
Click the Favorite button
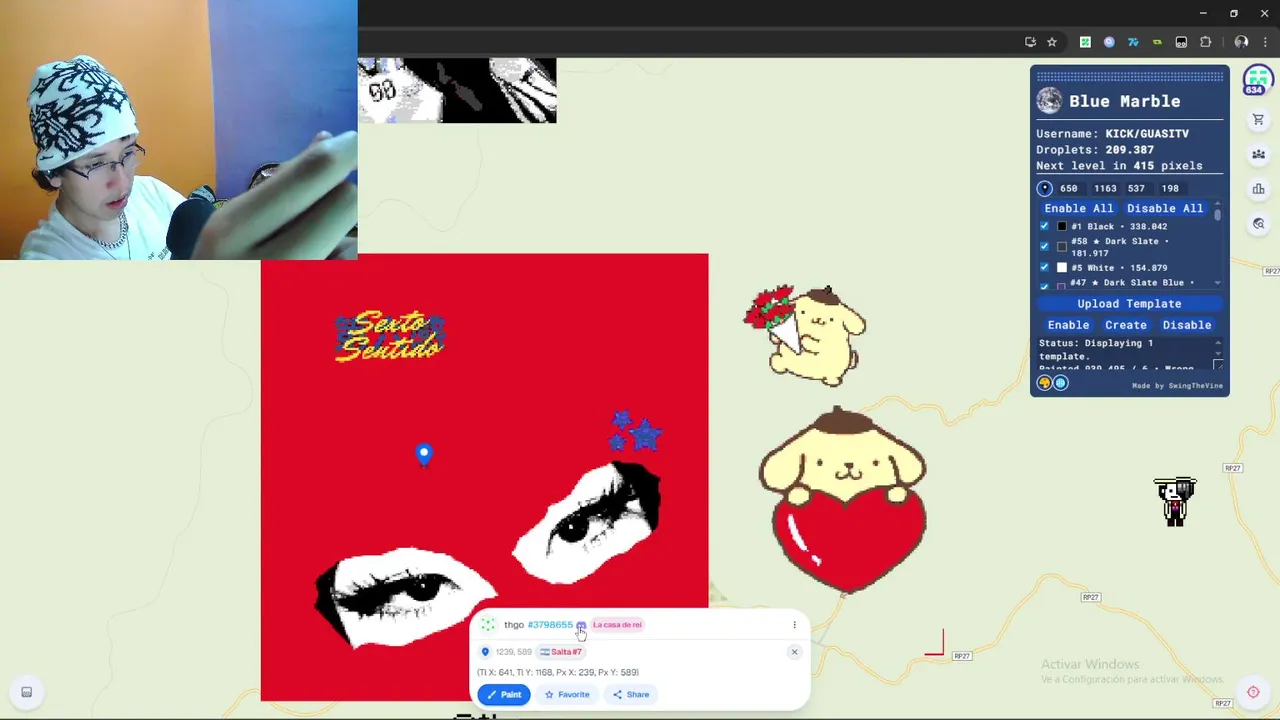point(567,694)
